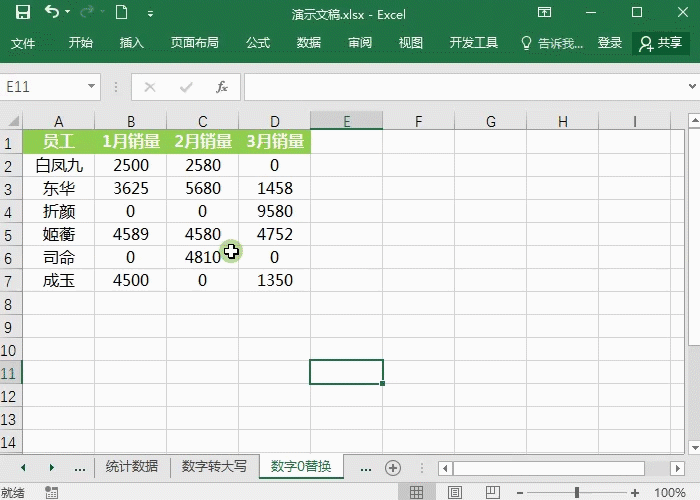The width and height of the screenshot is (700, 500).
Task: Select the cell with value 4752
Action: tap(275, 234)
